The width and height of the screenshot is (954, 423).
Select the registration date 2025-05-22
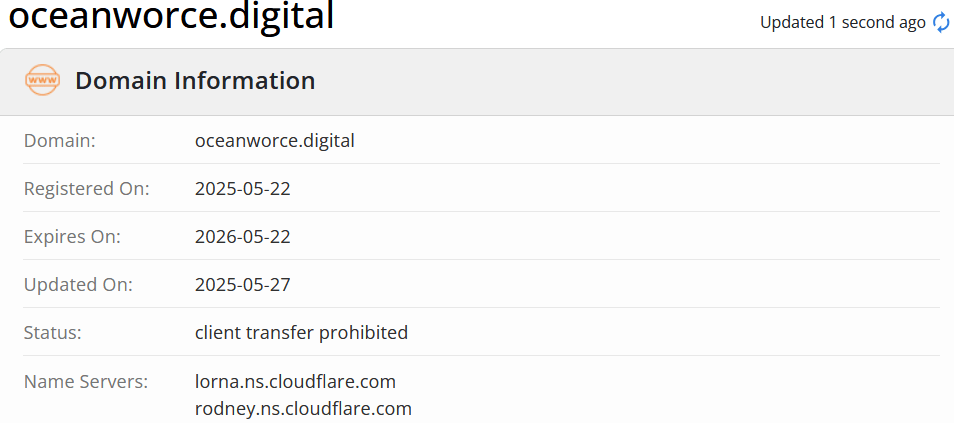pos(243,189)
